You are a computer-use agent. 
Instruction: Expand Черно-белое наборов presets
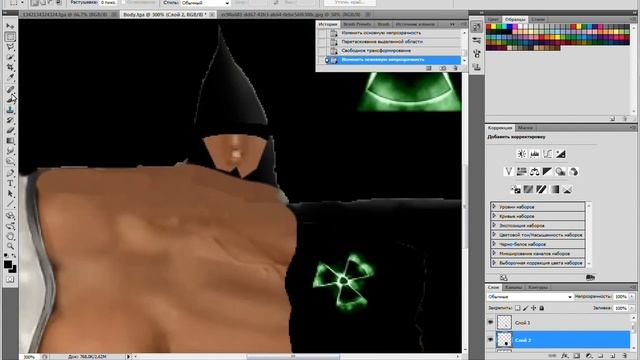pyautogui.click(x=494, y=244)
